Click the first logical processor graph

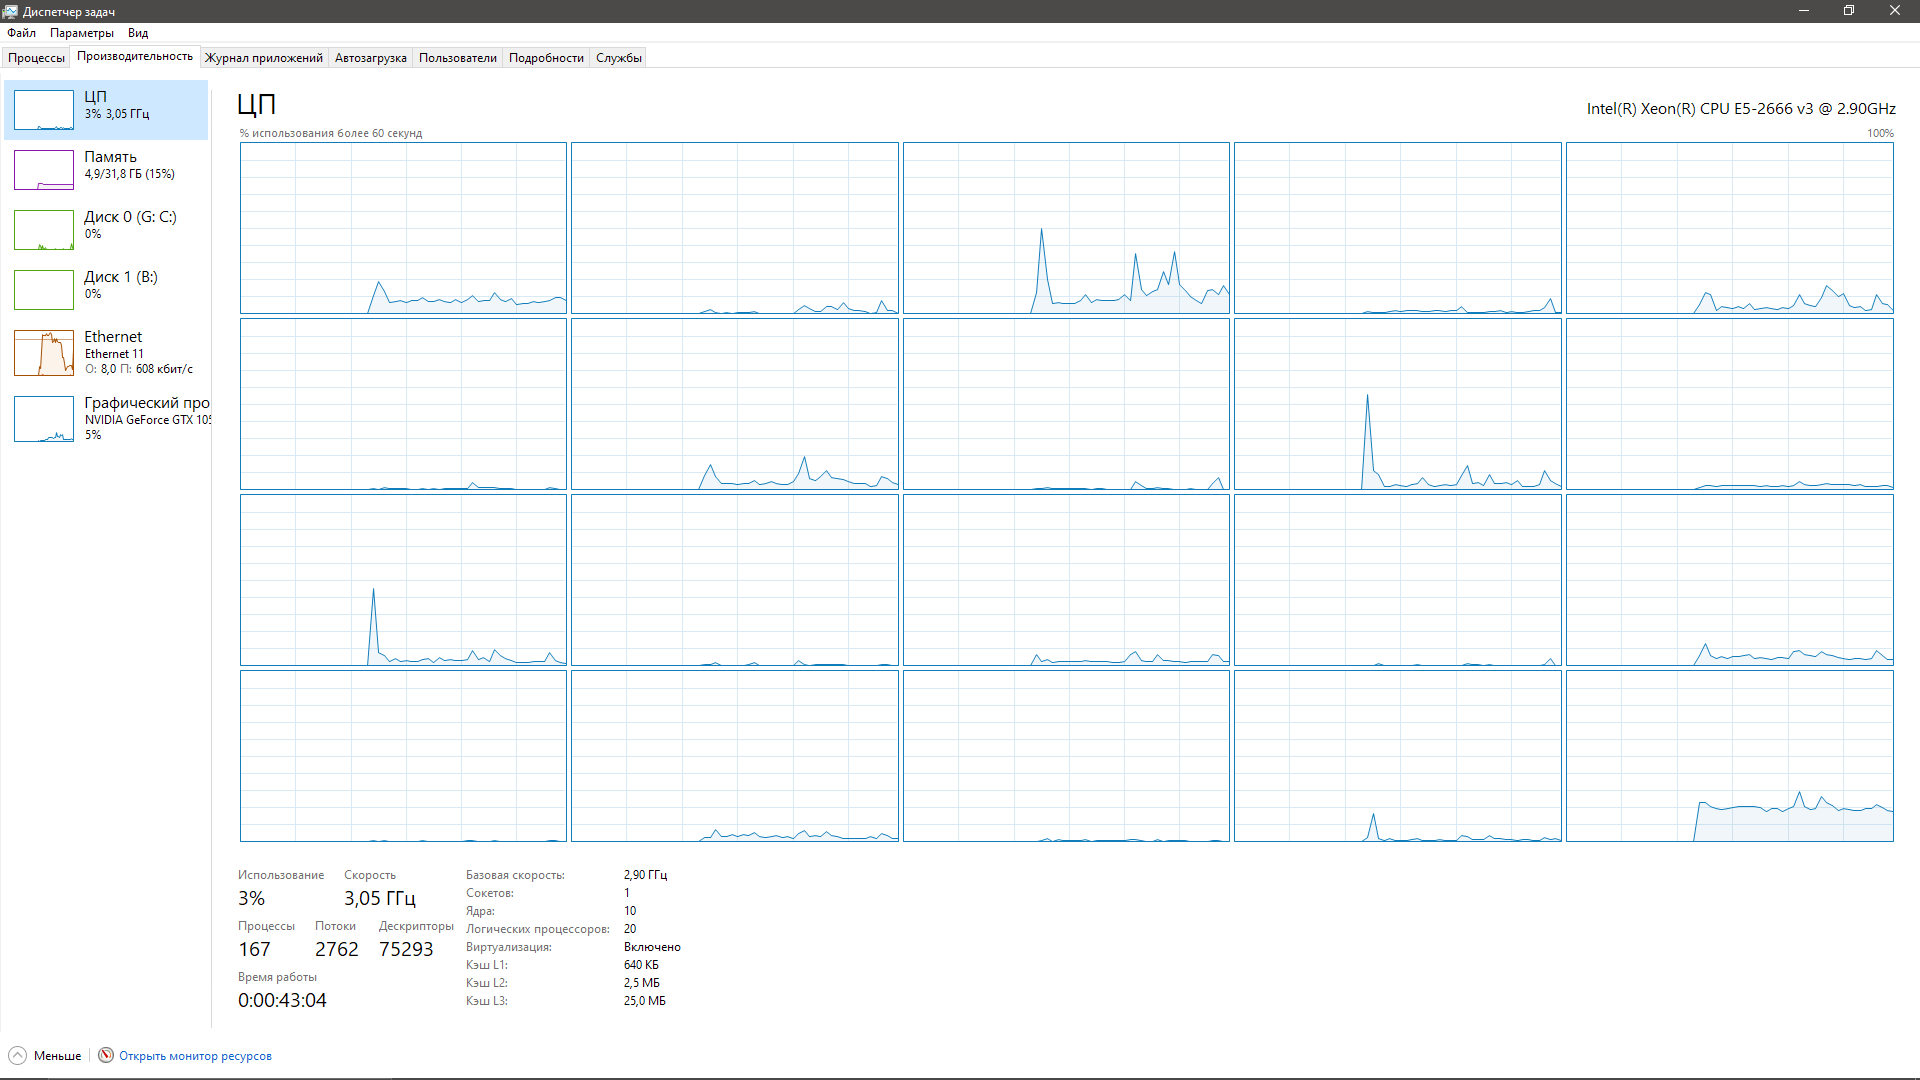coord(403,228)
